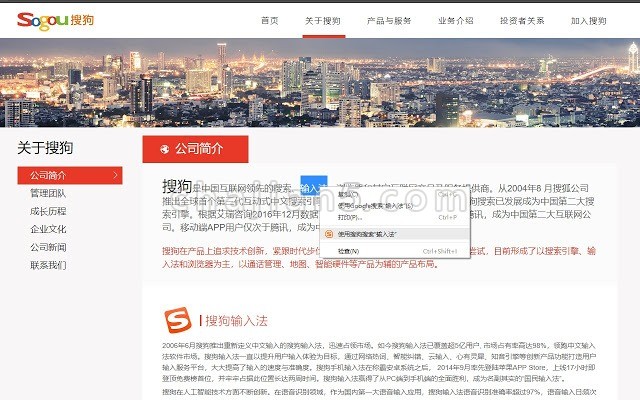Select 联系我们 in the sidebar

[x=48, y=265]
